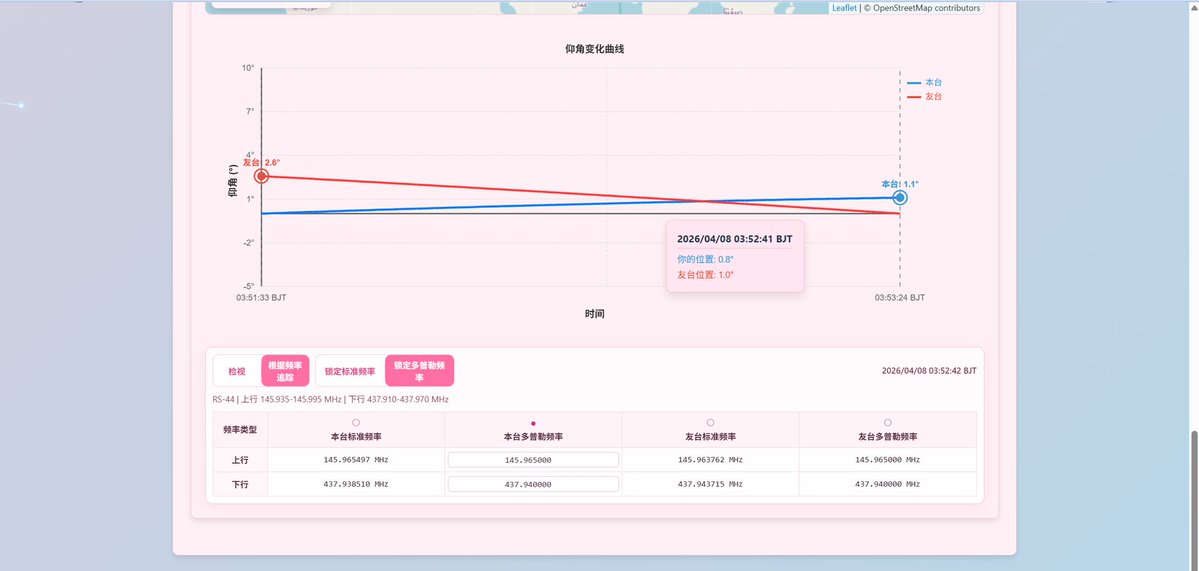The height and width of the screenshot is (571, 1199).
Task: Click the tooltip time 2026/04/08 03:52:41 BJT
Action: (x=735, y=239)
